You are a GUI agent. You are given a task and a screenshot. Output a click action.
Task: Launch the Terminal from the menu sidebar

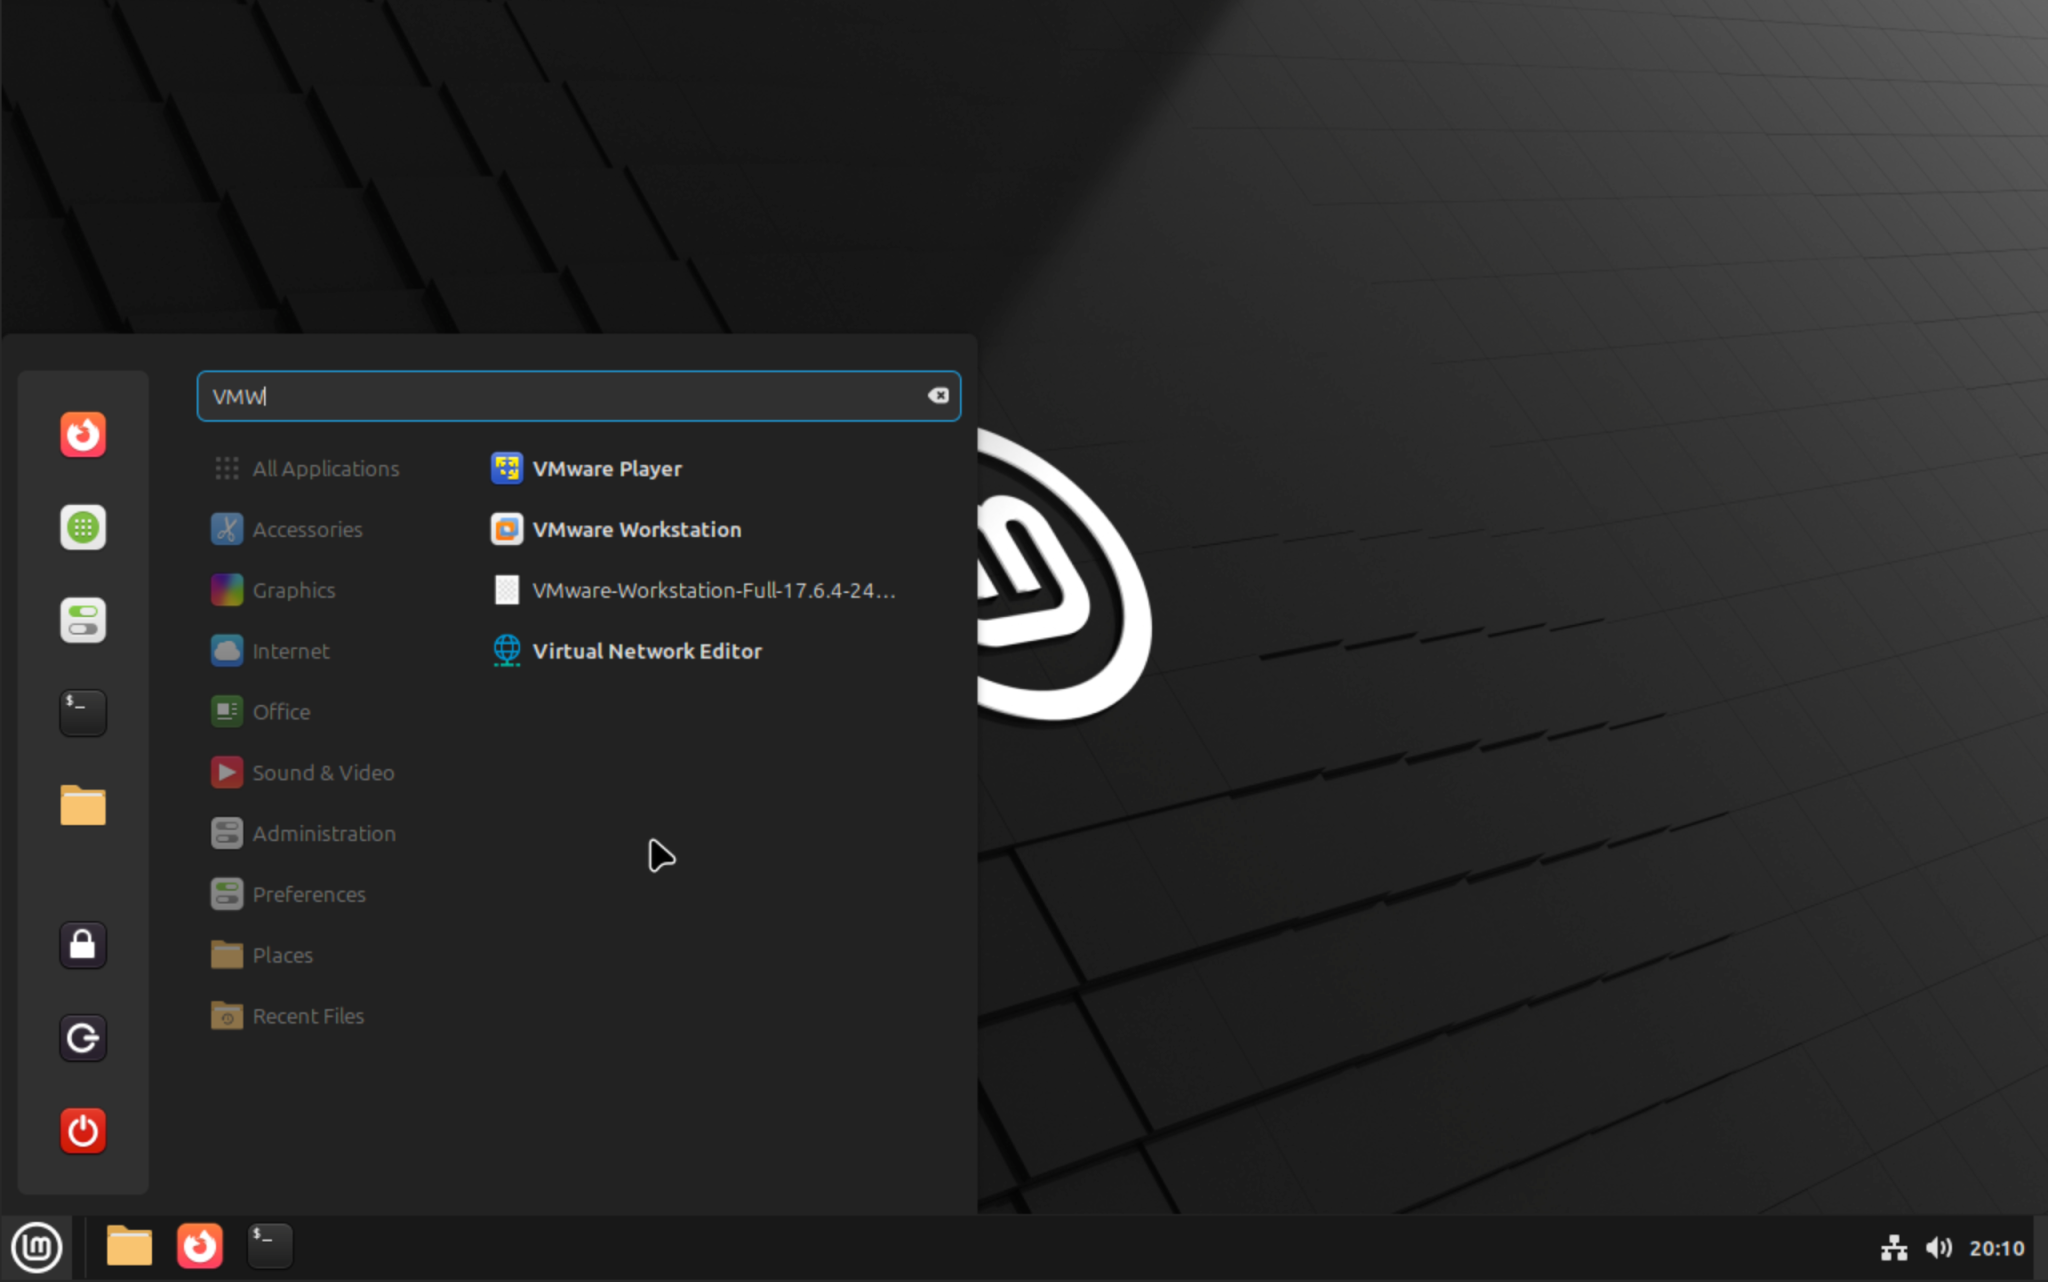coord(83,712)
